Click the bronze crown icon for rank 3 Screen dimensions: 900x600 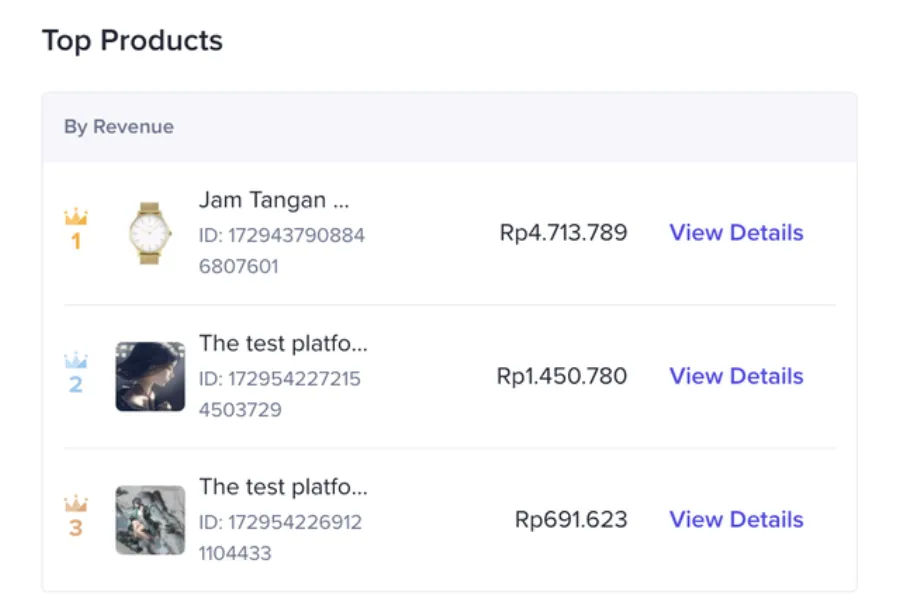coord(76,504)
